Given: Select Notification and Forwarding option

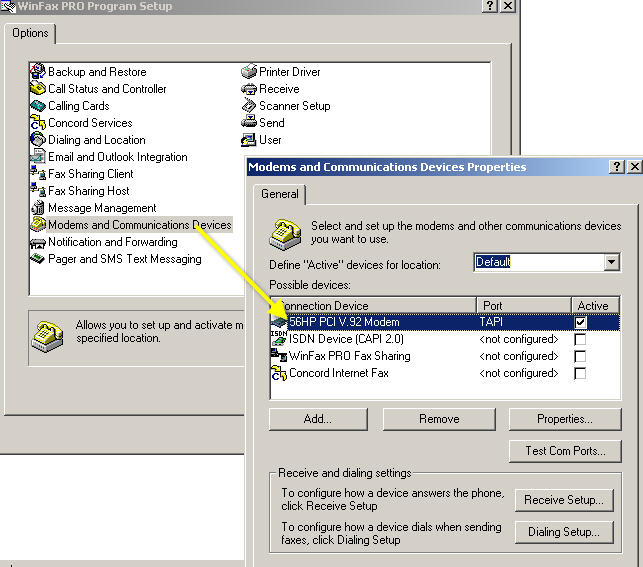Looking at the screenshot, I should point(113,242).
